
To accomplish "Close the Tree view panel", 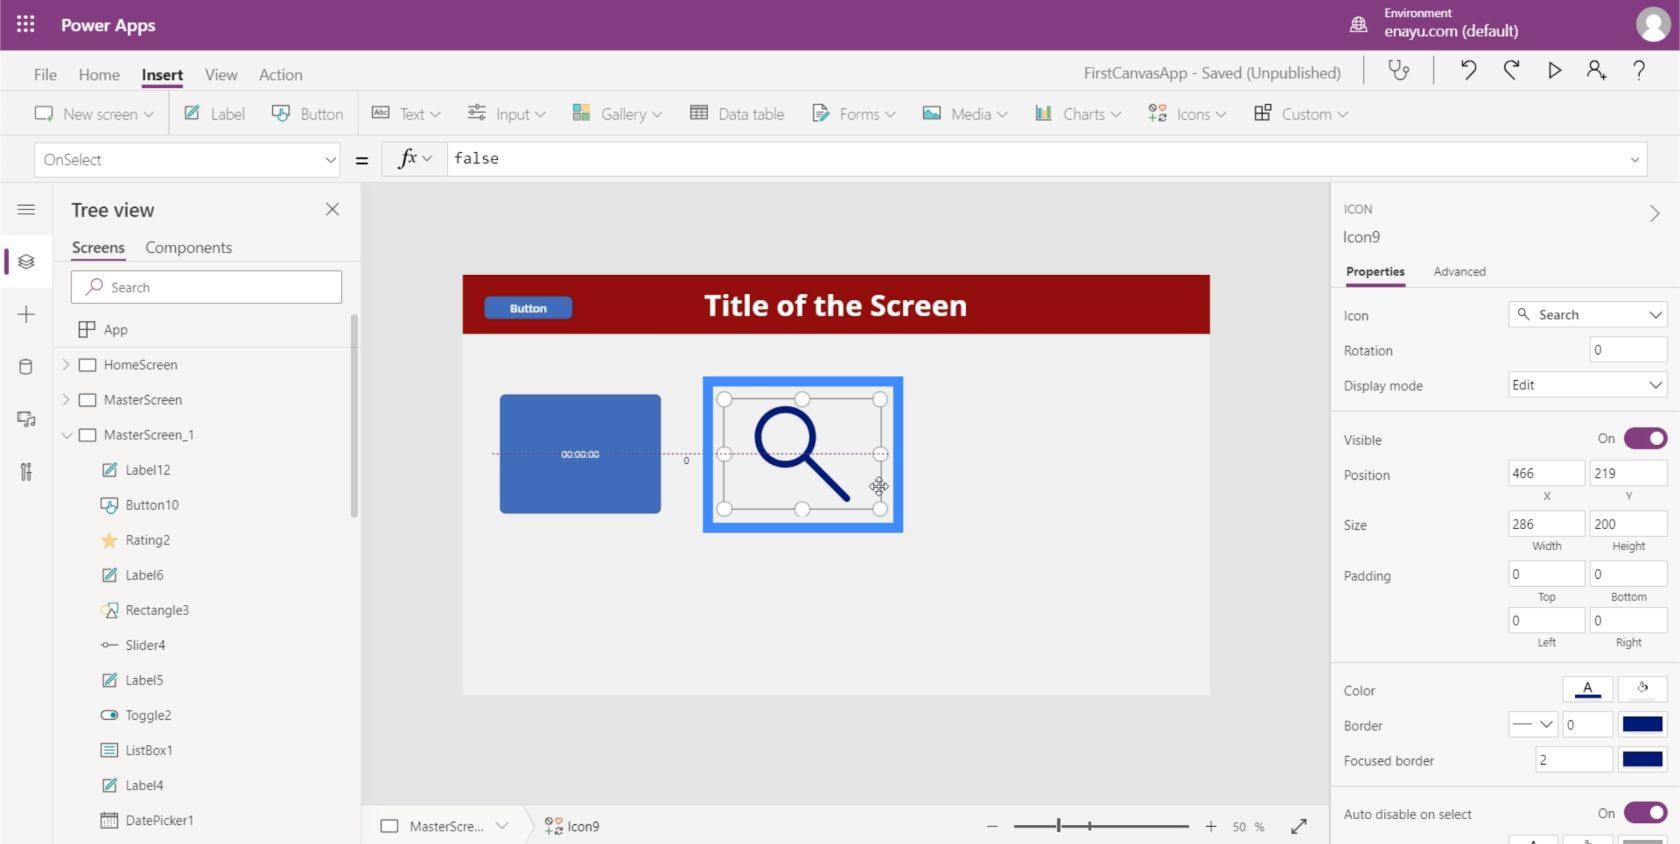I will pos(332,209).
